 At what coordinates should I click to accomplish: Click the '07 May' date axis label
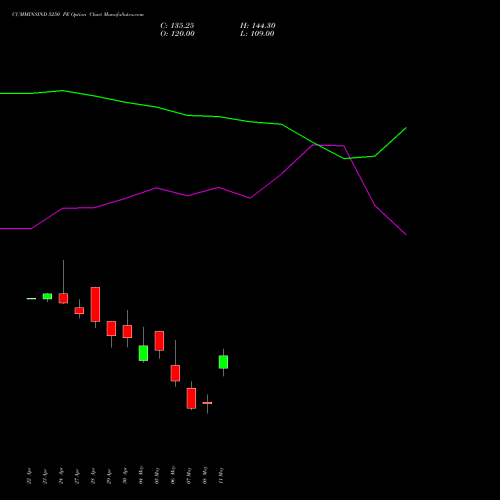click(x=189, y=475)
